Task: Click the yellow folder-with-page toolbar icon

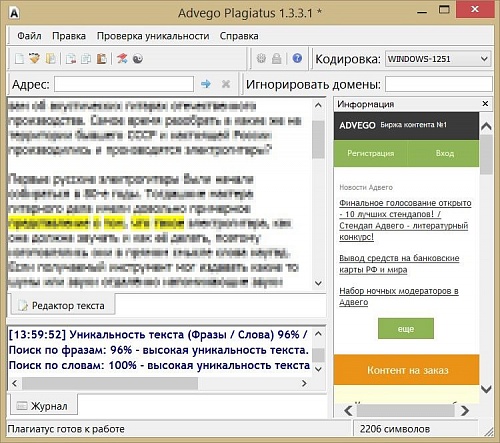Action: pyautogui.click(x=51, y=59)
